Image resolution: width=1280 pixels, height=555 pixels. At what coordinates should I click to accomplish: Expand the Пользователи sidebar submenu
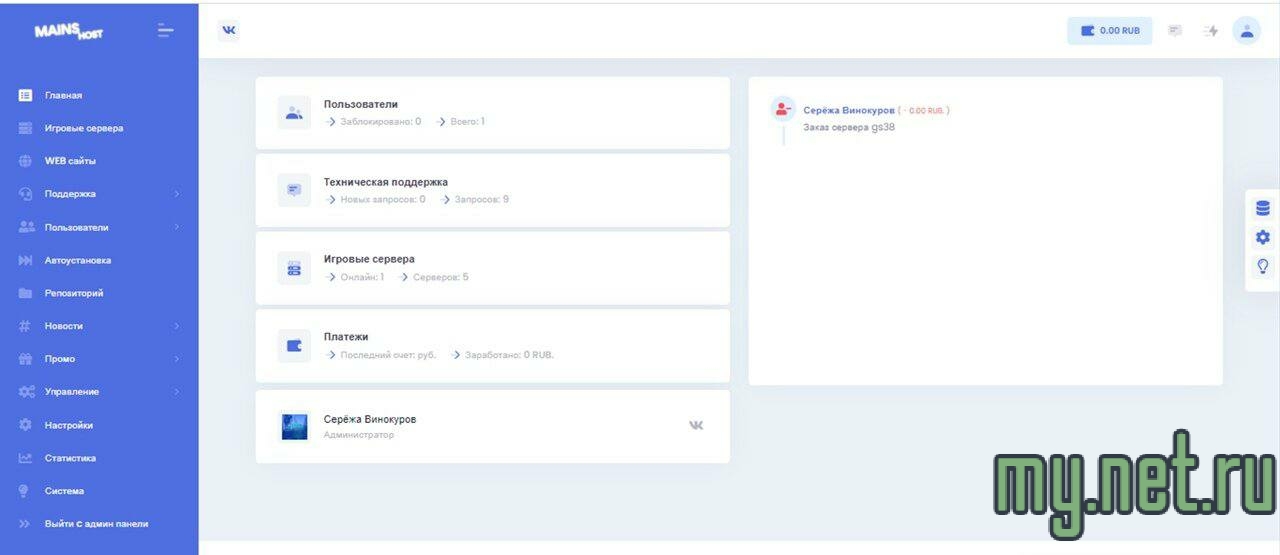tap(176, 227)
